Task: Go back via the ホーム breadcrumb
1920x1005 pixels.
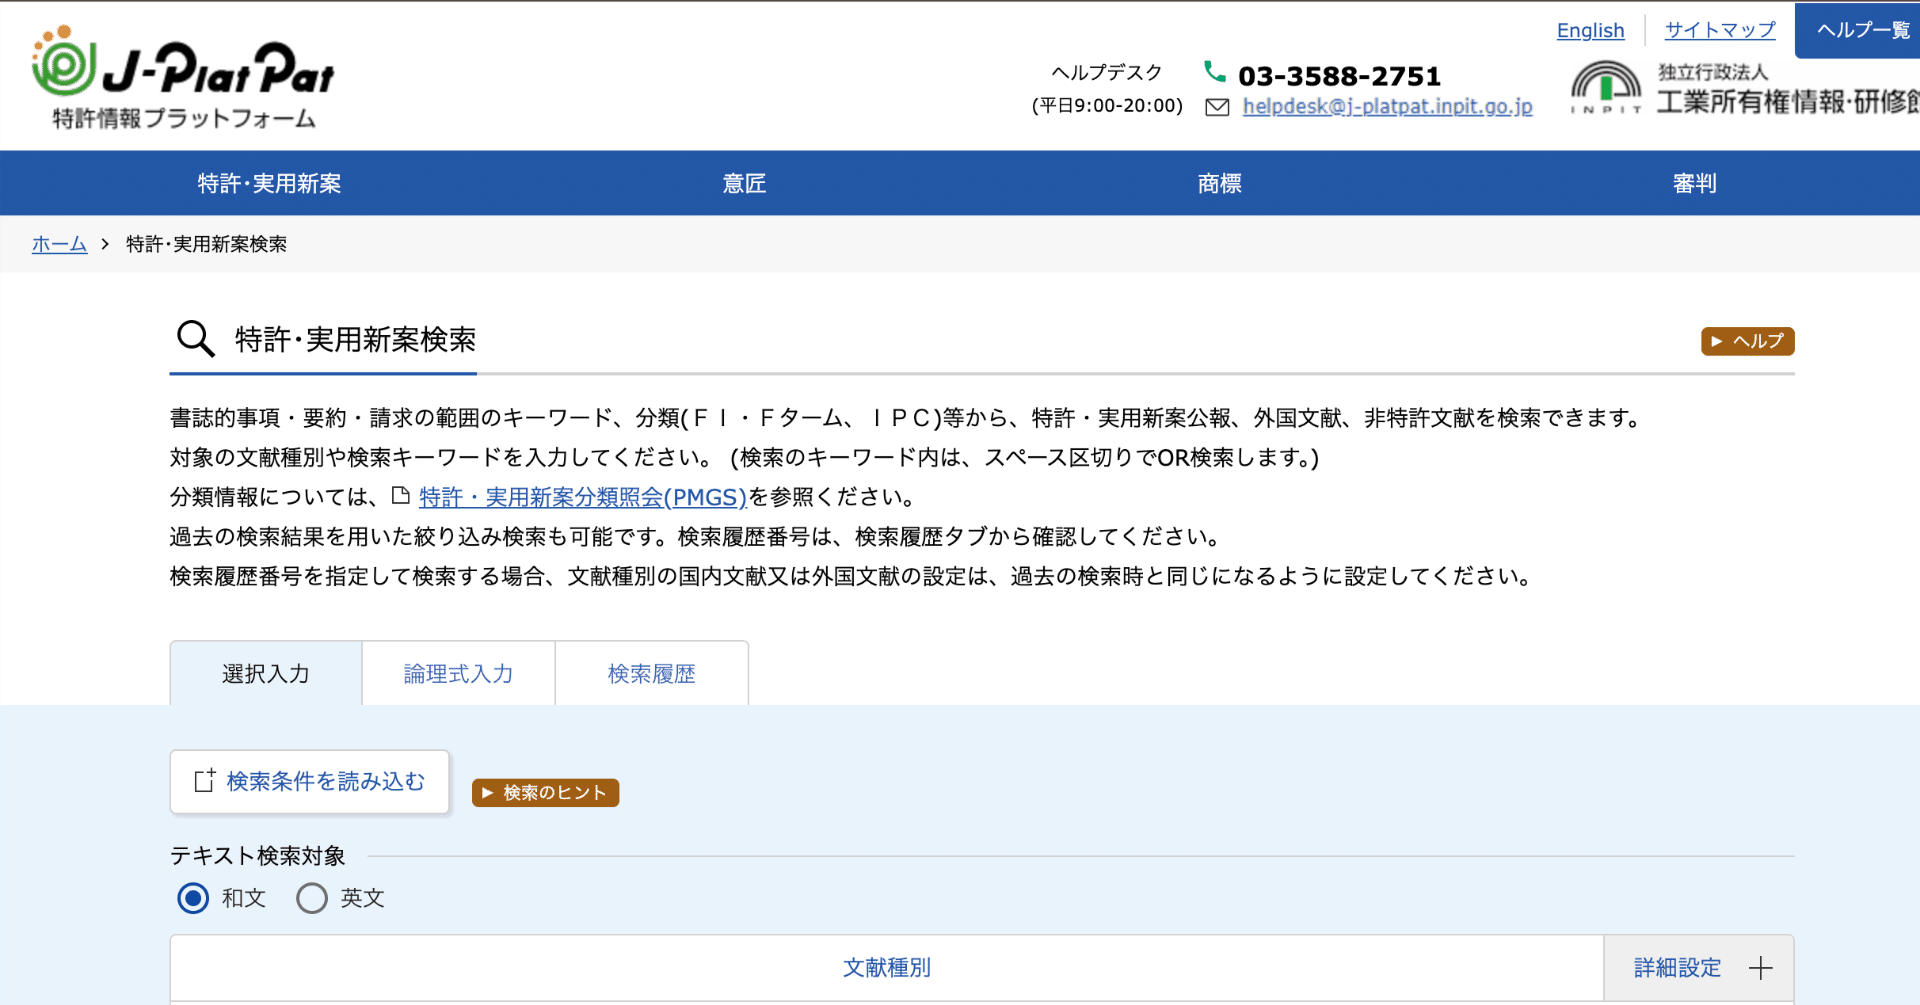Action: [58, 243]
